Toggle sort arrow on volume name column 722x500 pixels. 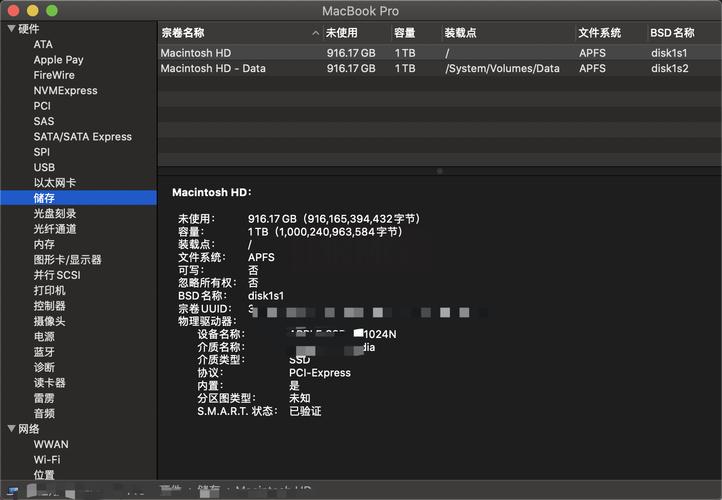click(x=315, y=33)
